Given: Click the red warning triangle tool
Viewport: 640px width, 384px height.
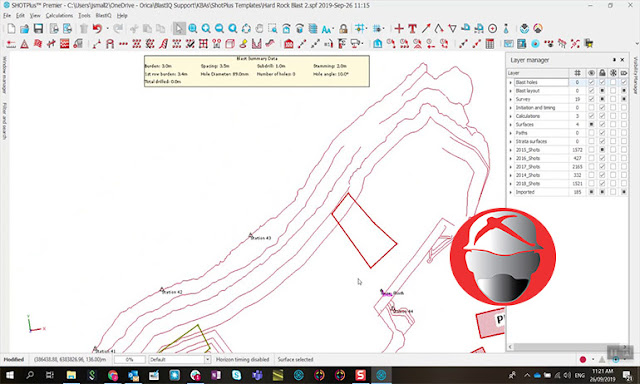Looking at the screenshot, I should coord(24,44).
